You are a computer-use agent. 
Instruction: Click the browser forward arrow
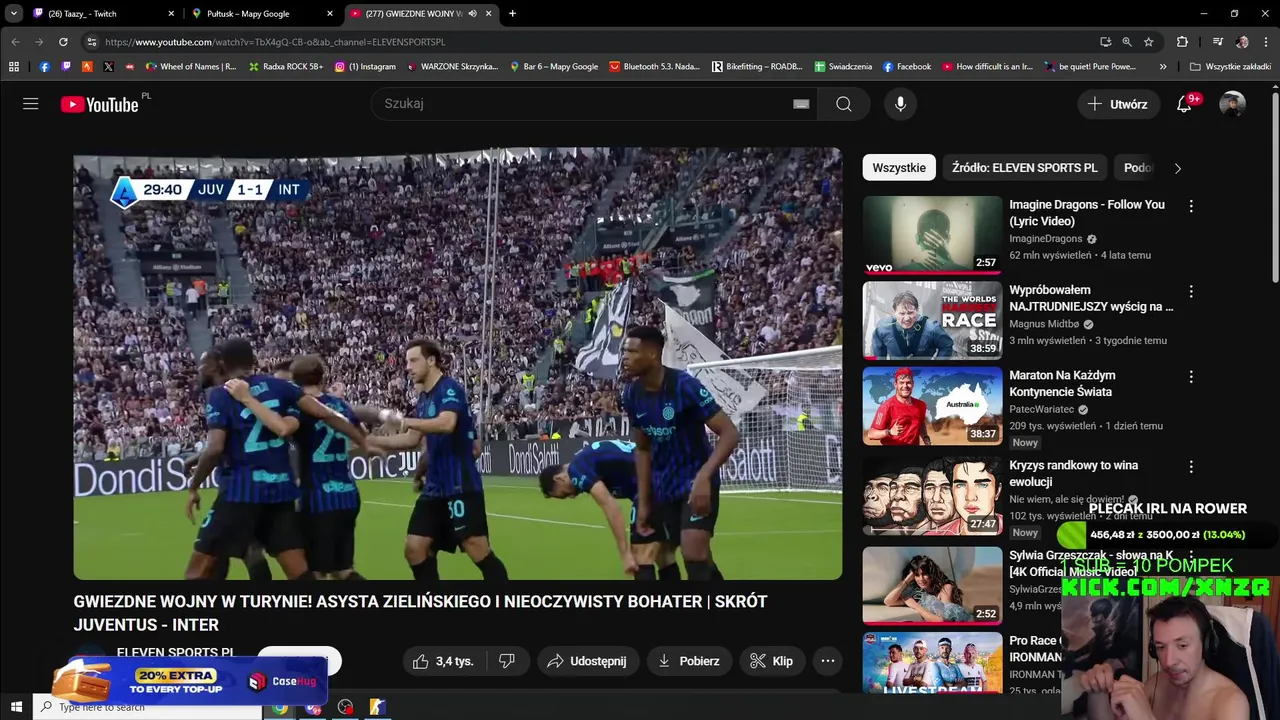click(x=39, y=42)
